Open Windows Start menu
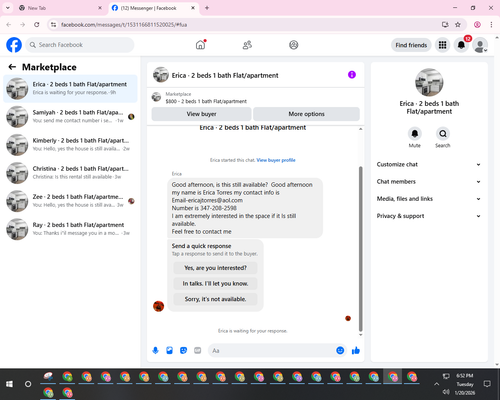Viewport: 500px width, 400px height. [x=9, y=384]
